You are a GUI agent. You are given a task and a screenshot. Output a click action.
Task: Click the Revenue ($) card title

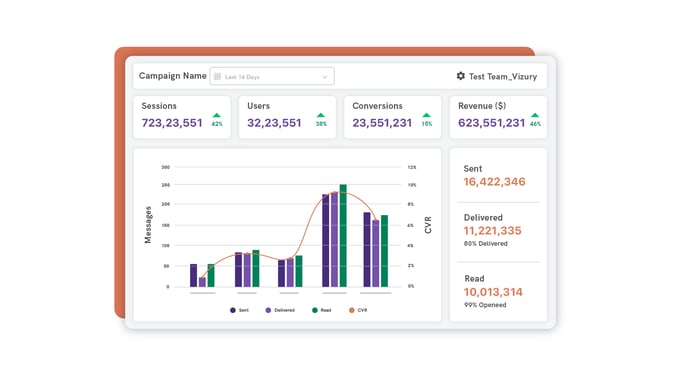(x=482, y=106)
